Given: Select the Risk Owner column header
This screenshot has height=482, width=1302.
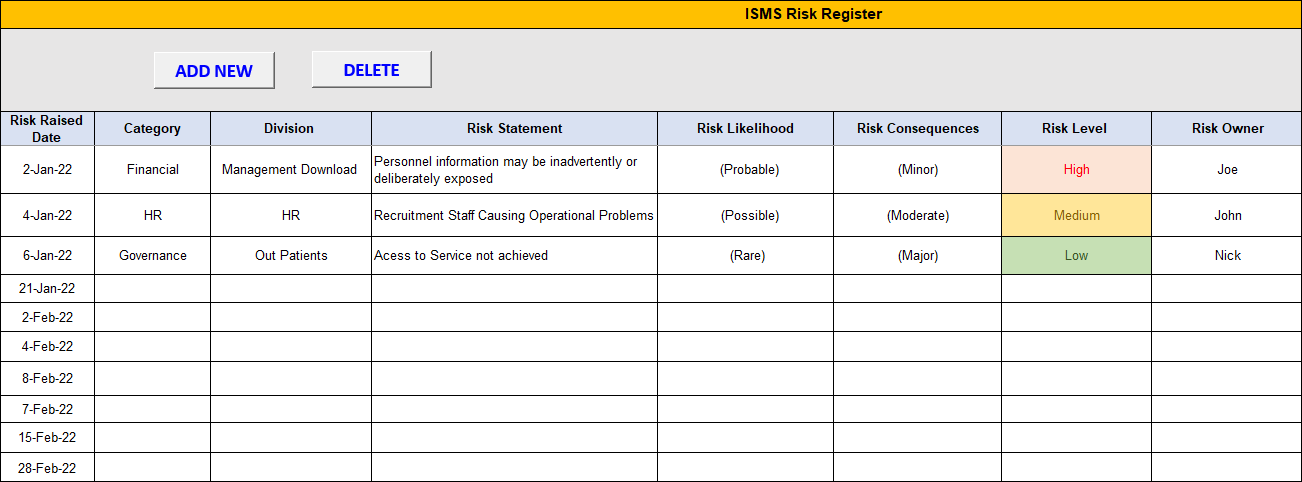Looking at the screenshot, I should click(1227, 128).
